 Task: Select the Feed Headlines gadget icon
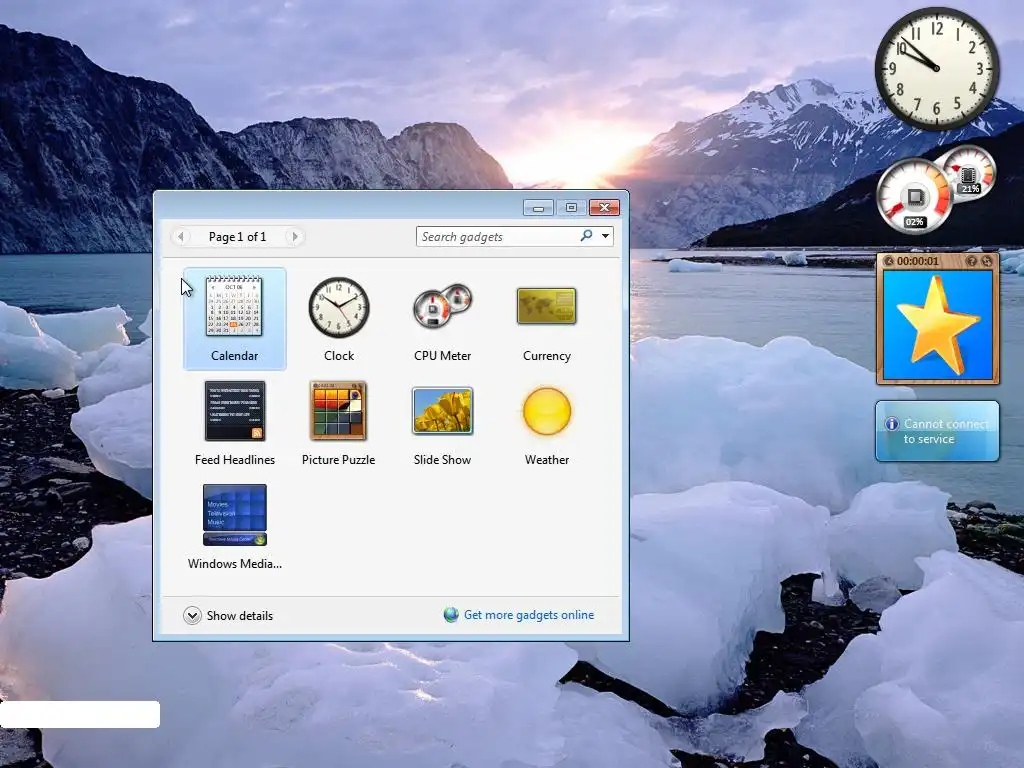point(234,411)
